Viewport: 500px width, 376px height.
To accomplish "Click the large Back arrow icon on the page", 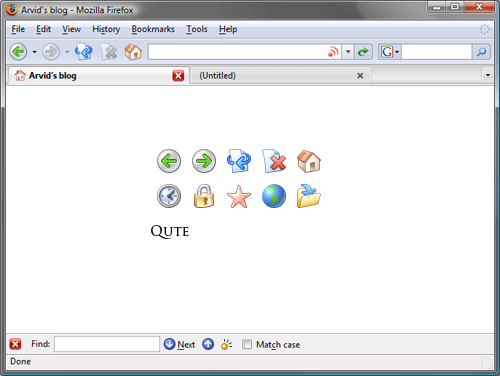I will click(169, 161).
